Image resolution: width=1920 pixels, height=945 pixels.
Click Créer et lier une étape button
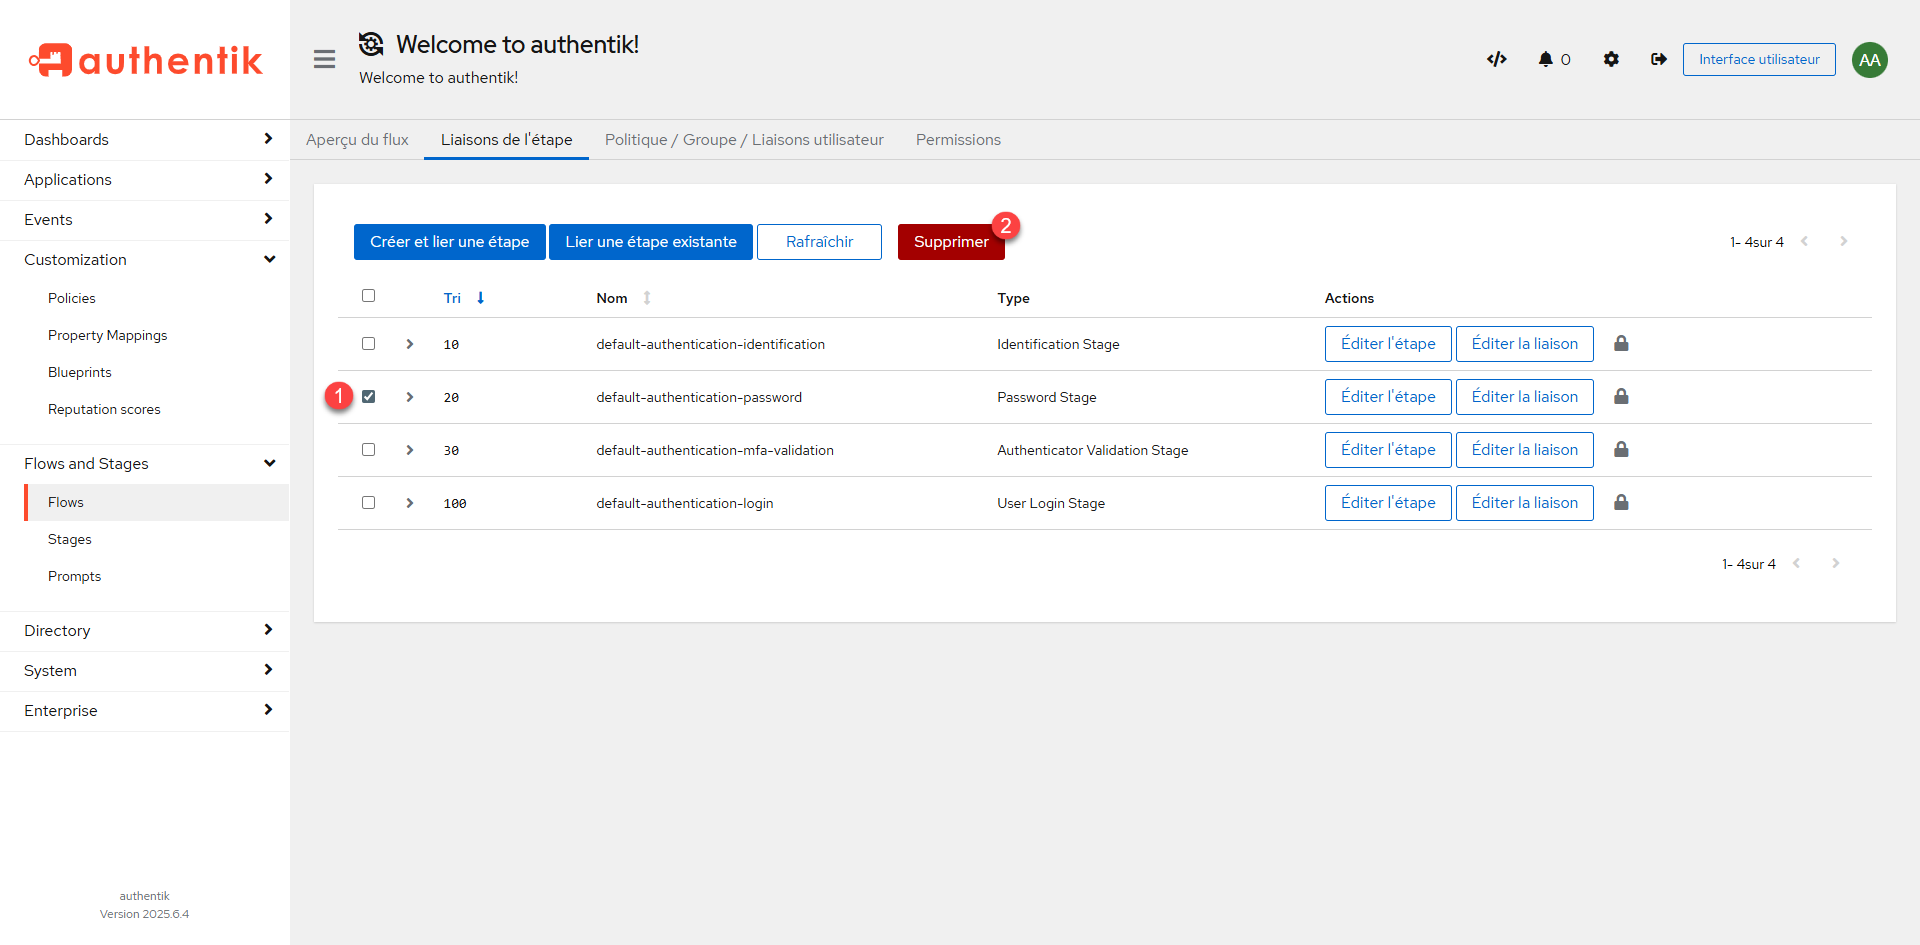(449, 242)
